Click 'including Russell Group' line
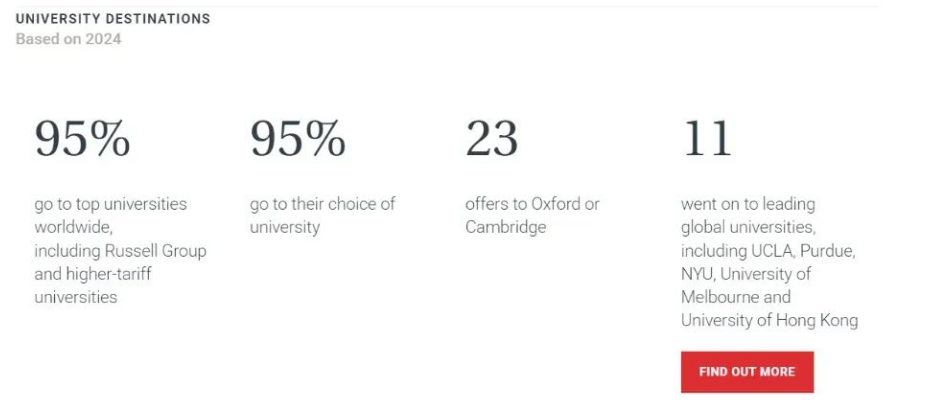Image resolution: width=934 pixels, height=420 pixels. [x=120, y=251]
